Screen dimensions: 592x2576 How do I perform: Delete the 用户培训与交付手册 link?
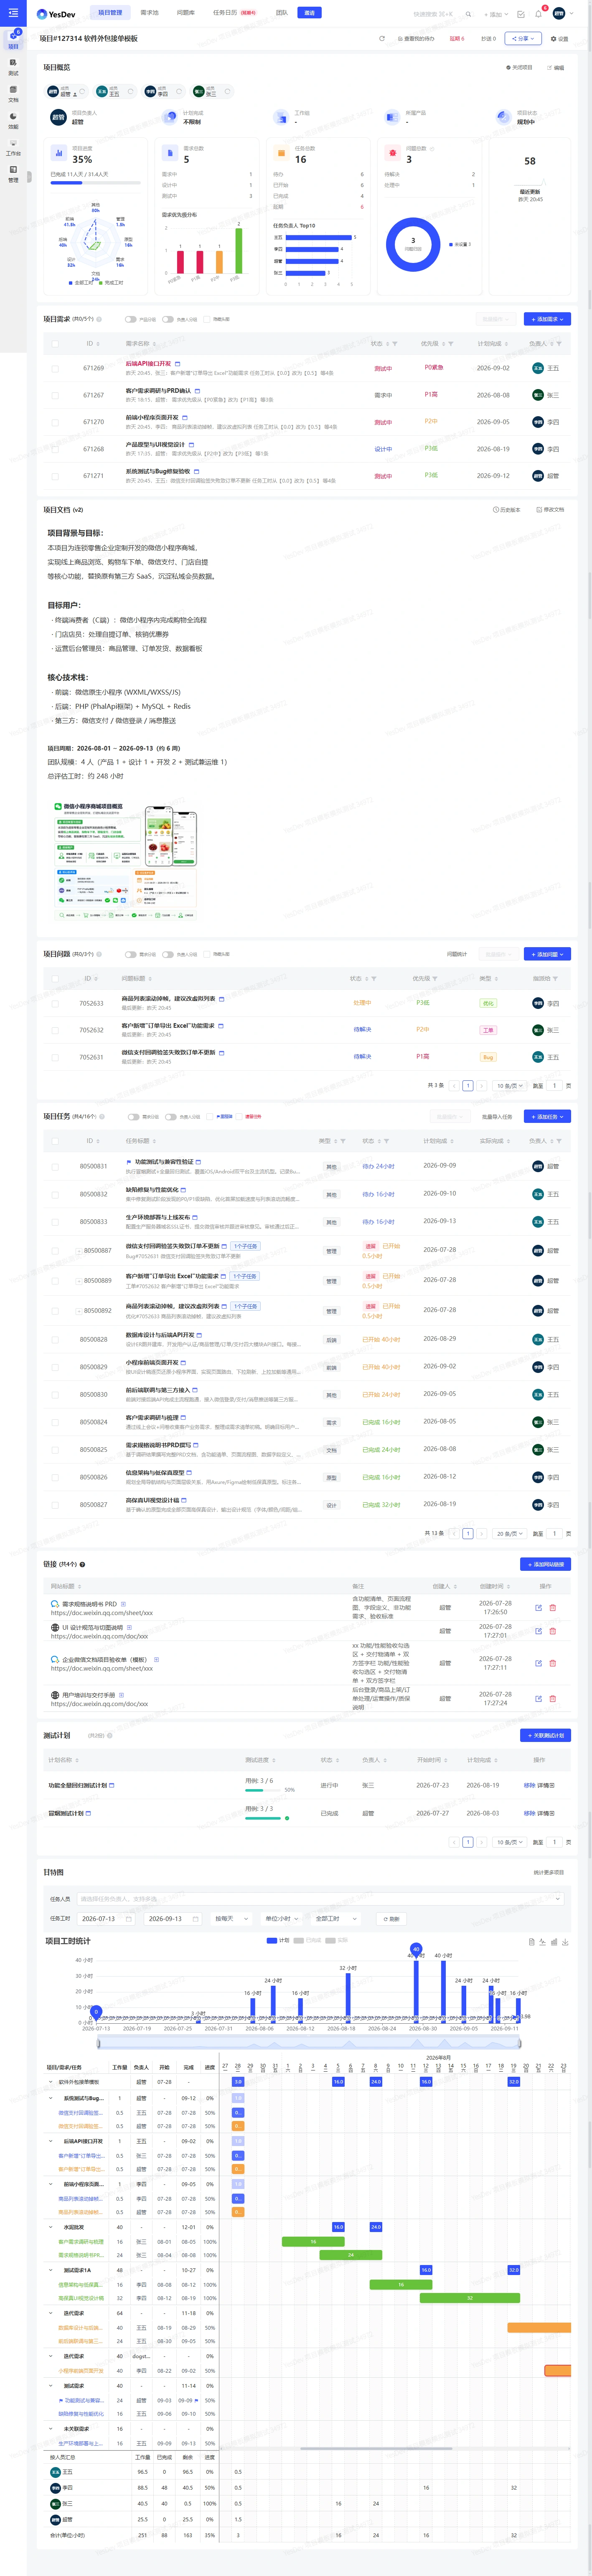point(553,1699)
